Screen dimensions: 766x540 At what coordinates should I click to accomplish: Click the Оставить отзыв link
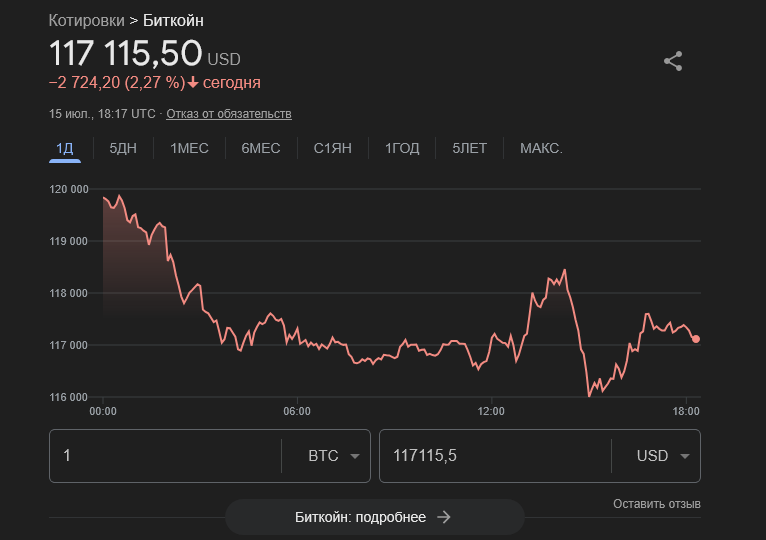coord(657,504)
